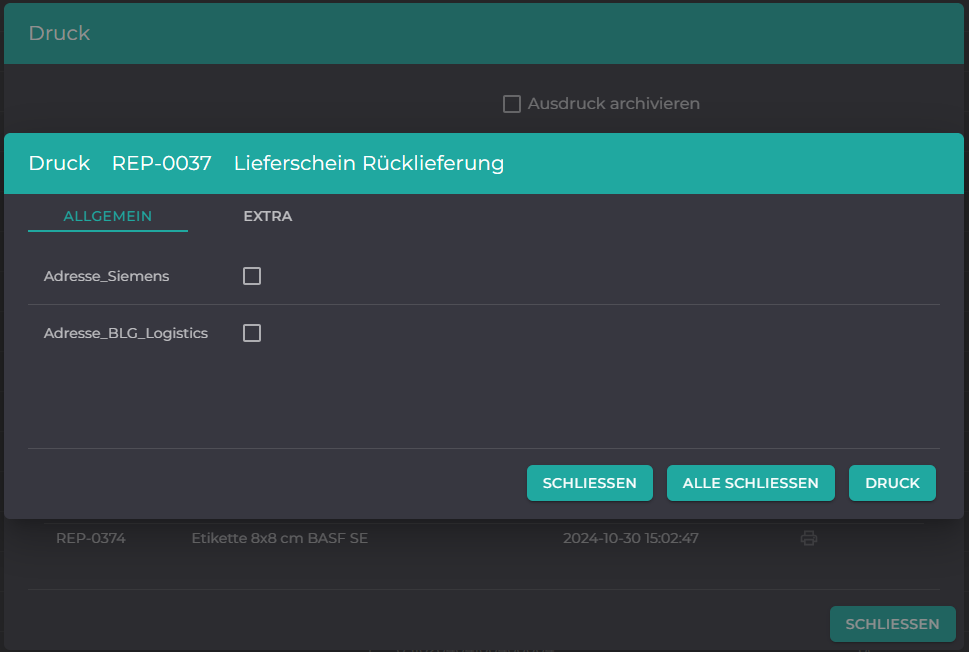
Task: Switch to the EXTRA tab
Action: pyautogui.click(x=268, y=216)
